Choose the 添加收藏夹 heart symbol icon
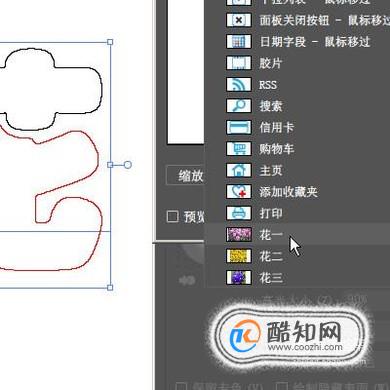 tap(239, 192)
